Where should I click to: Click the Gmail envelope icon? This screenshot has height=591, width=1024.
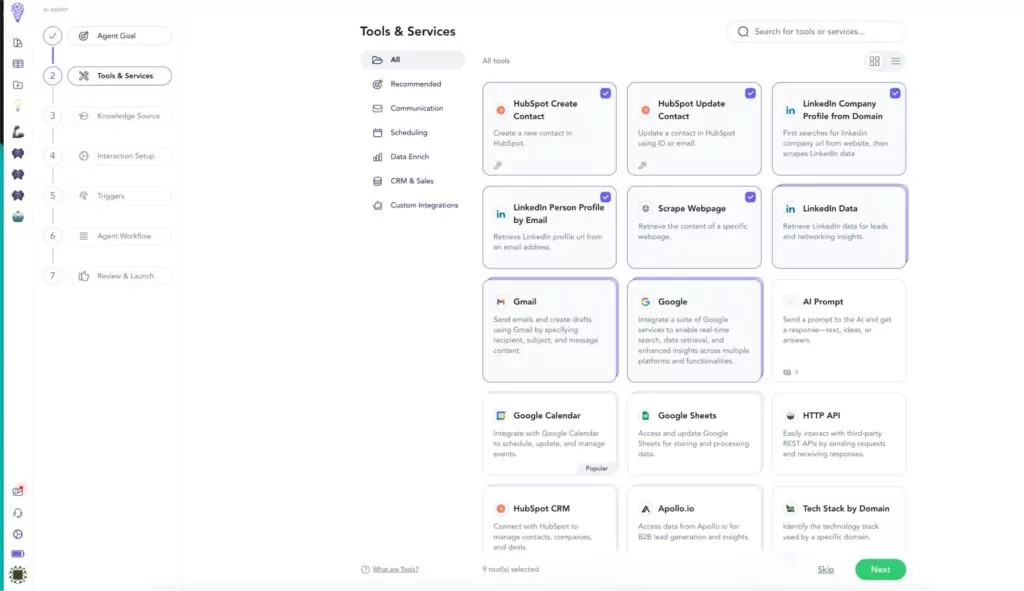tap(501, 302)
